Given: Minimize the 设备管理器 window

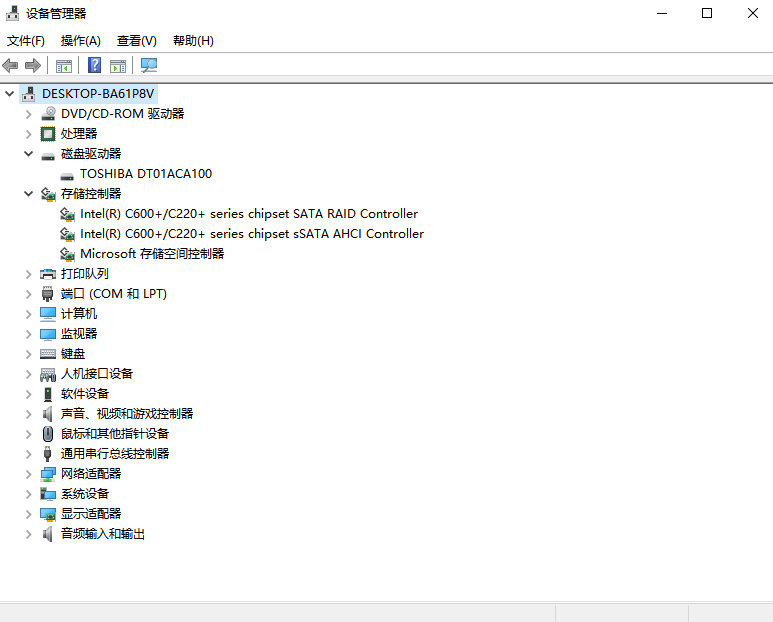Looking at the screenshot, I should (662, 13).
